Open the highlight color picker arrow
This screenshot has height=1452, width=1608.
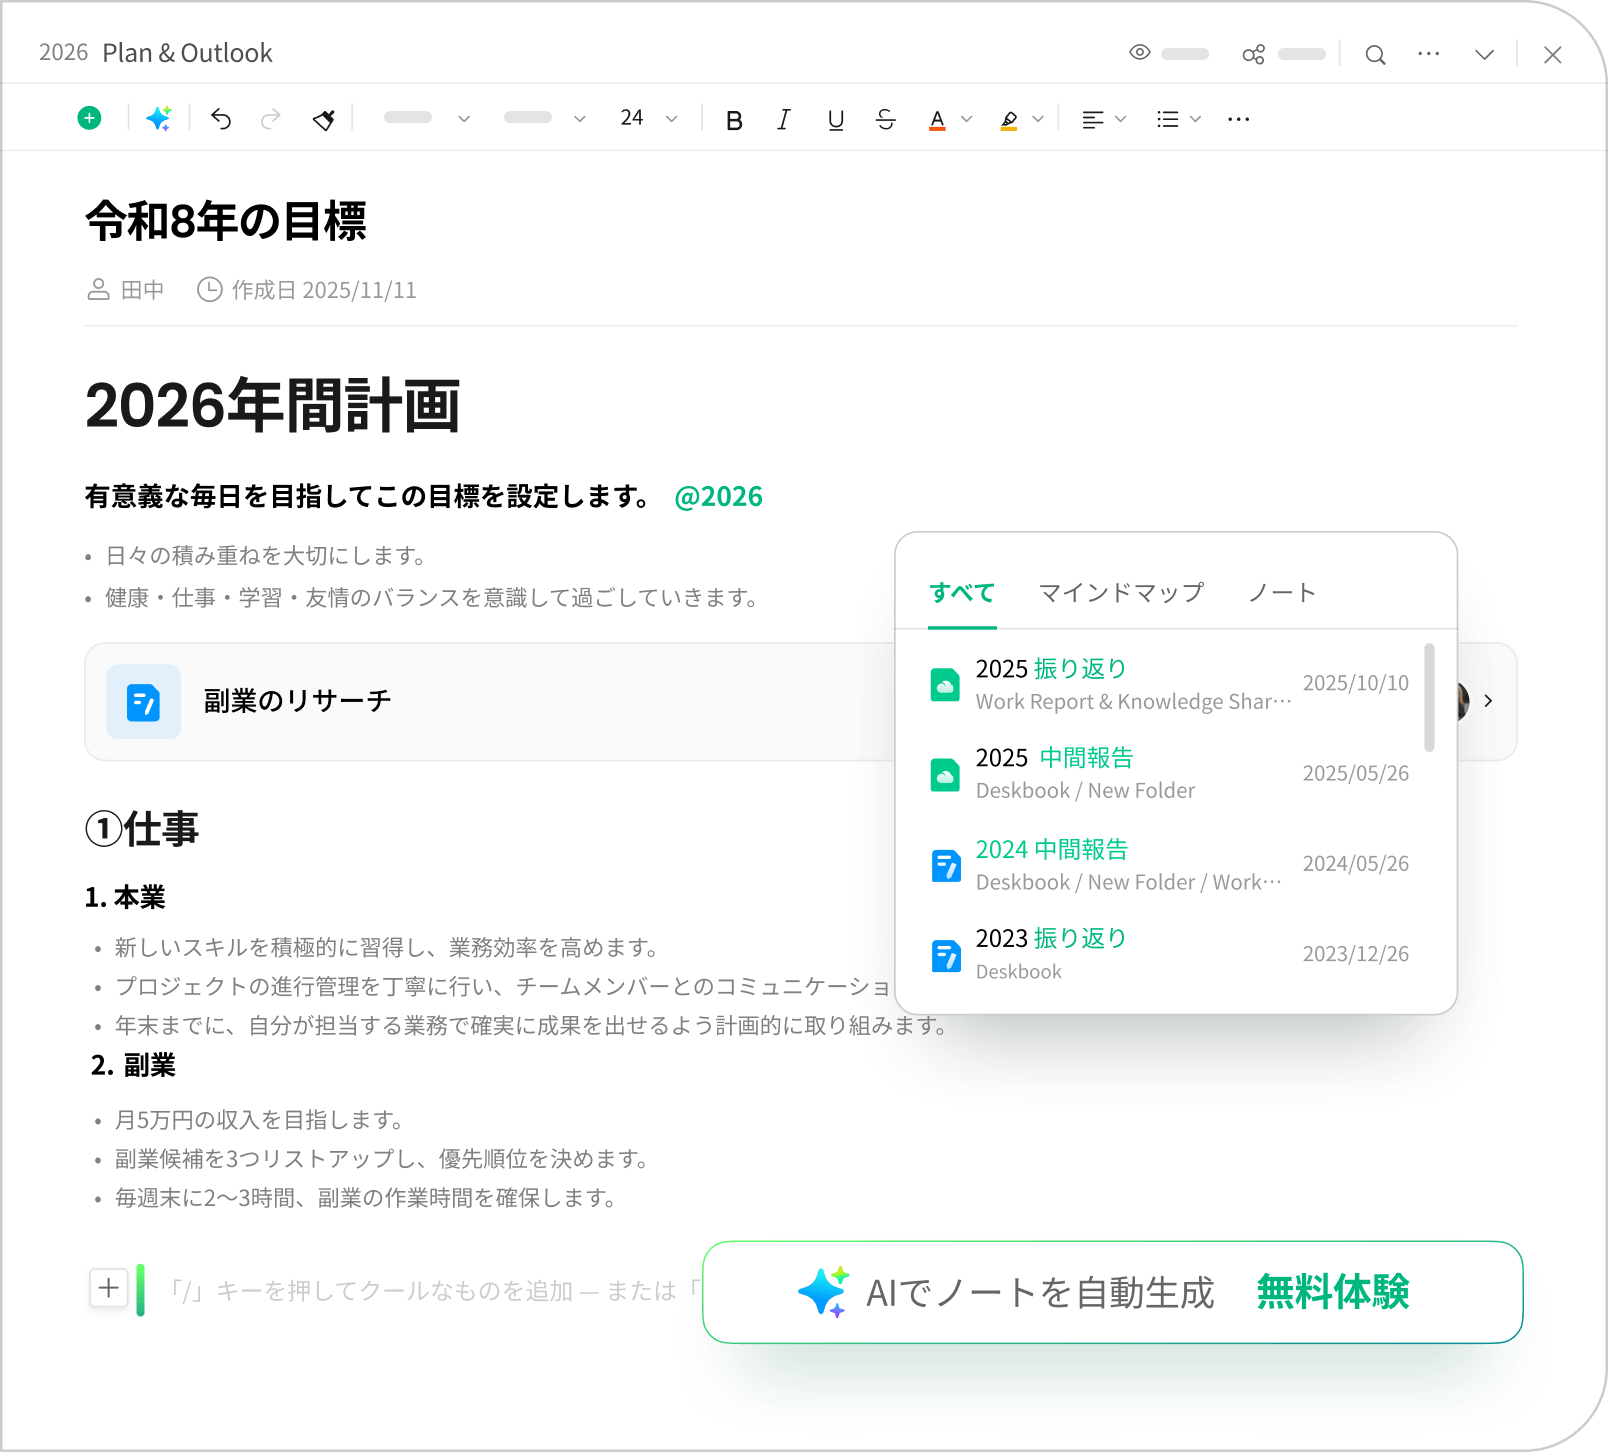coord(1038,119)
